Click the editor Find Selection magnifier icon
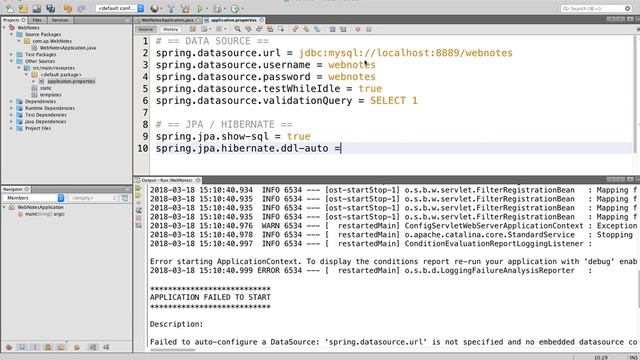This screenshot has width=640, height=360. 238,29
